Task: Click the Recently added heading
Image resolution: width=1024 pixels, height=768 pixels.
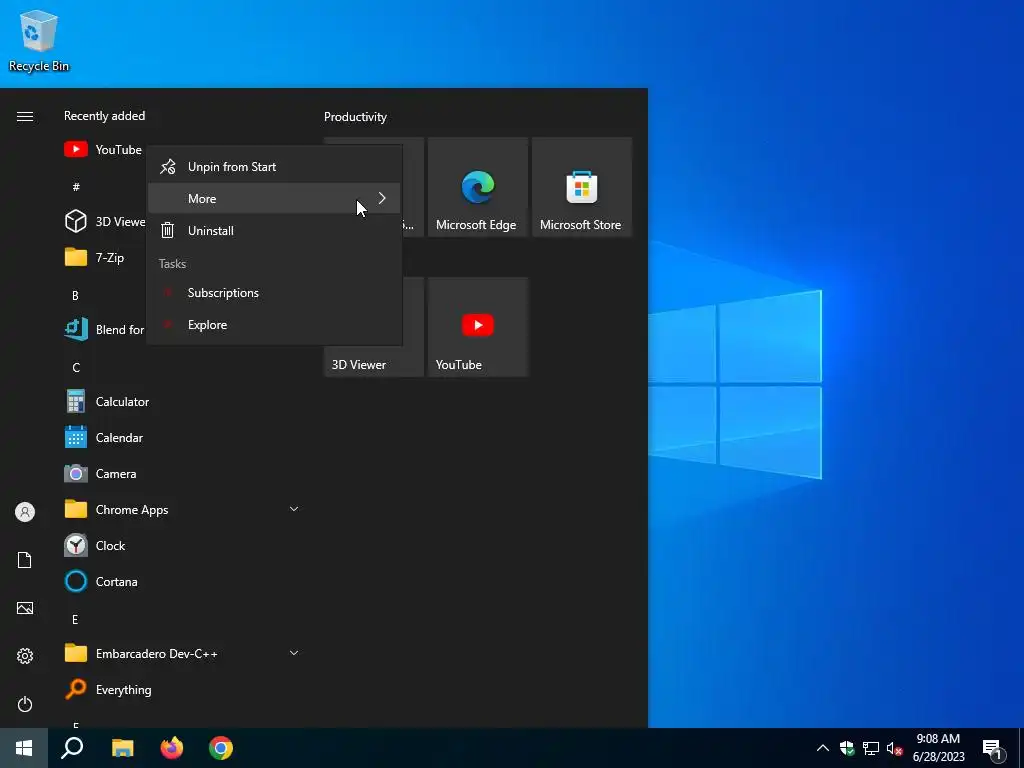Action: click(104, 116)
